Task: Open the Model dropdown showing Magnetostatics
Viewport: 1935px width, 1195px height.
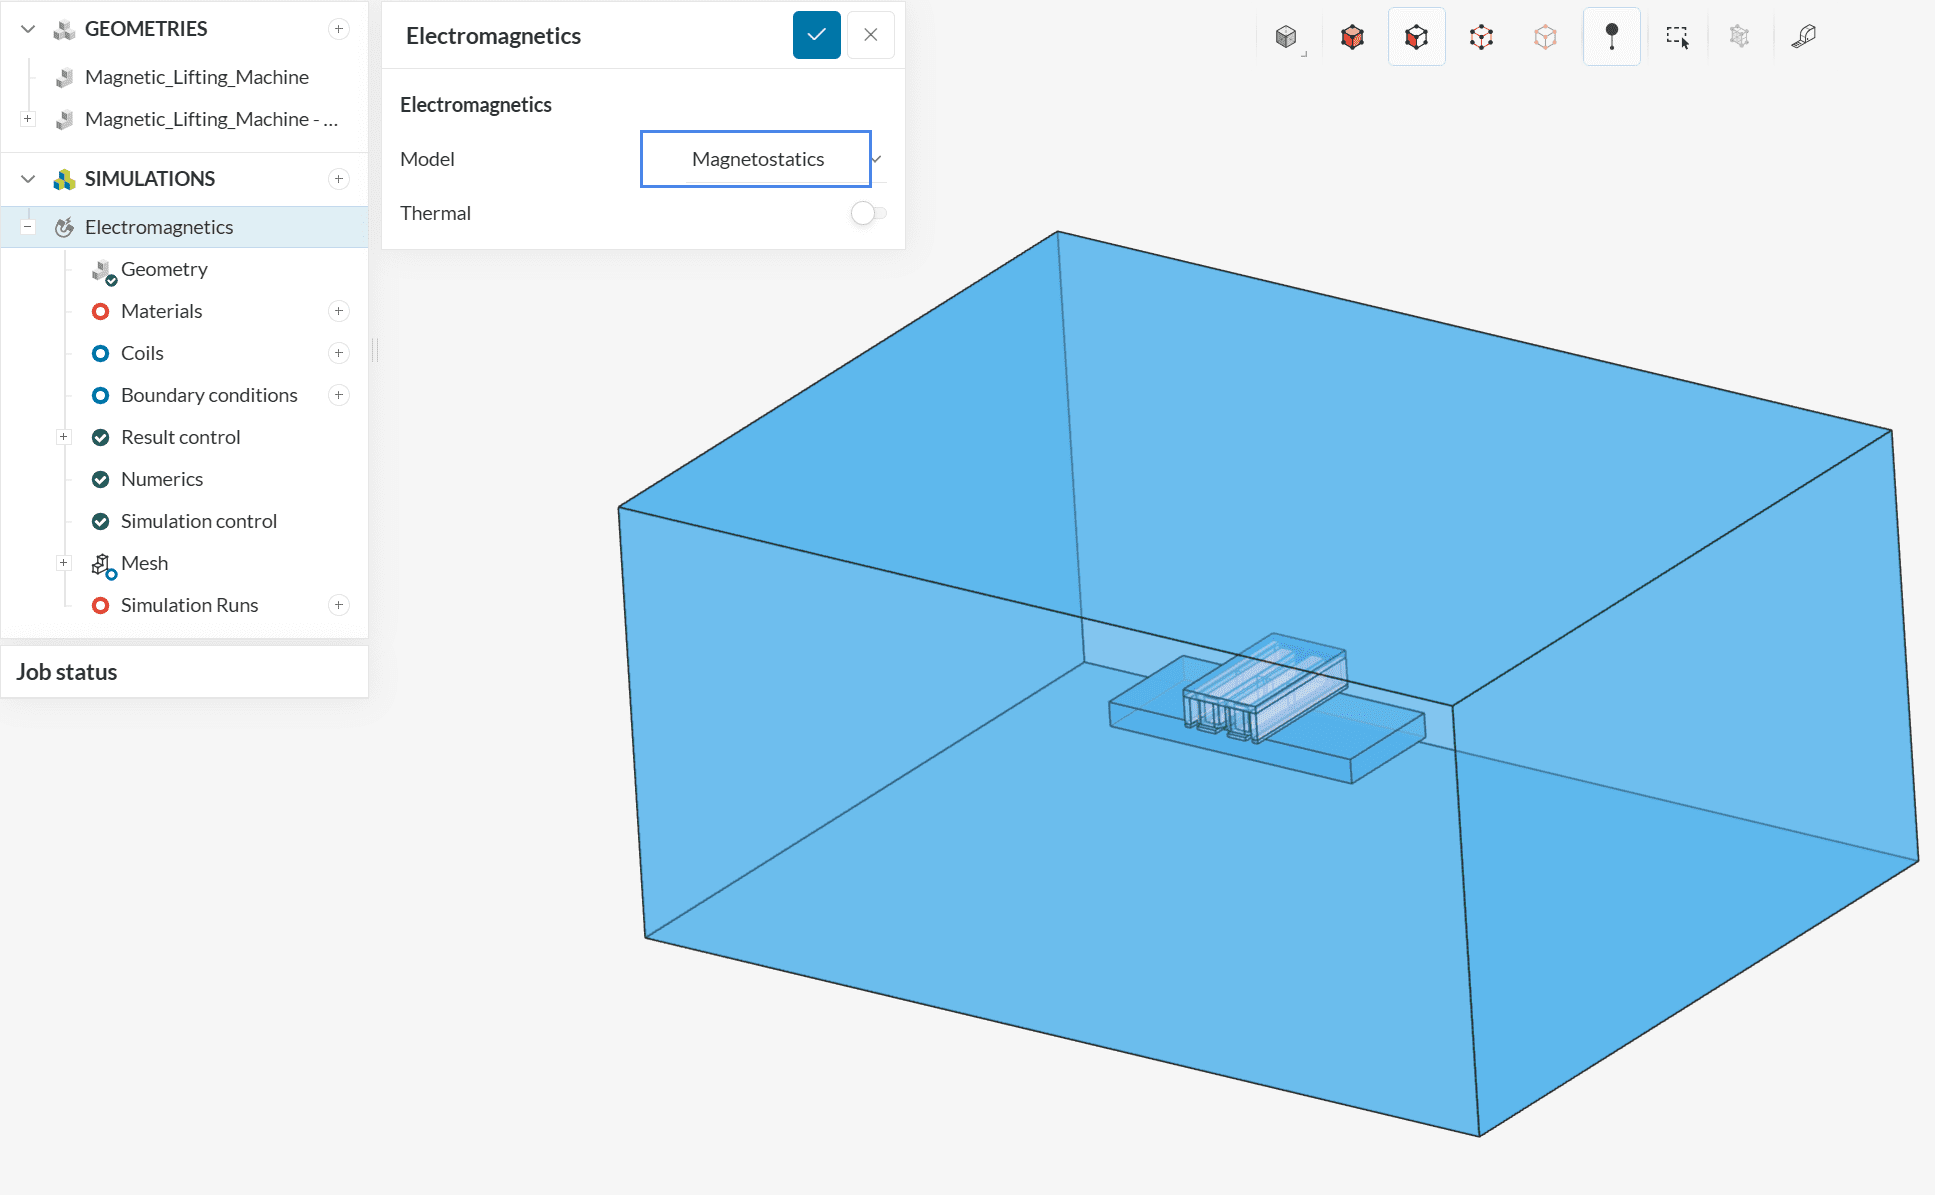Action: pos(757,159)
